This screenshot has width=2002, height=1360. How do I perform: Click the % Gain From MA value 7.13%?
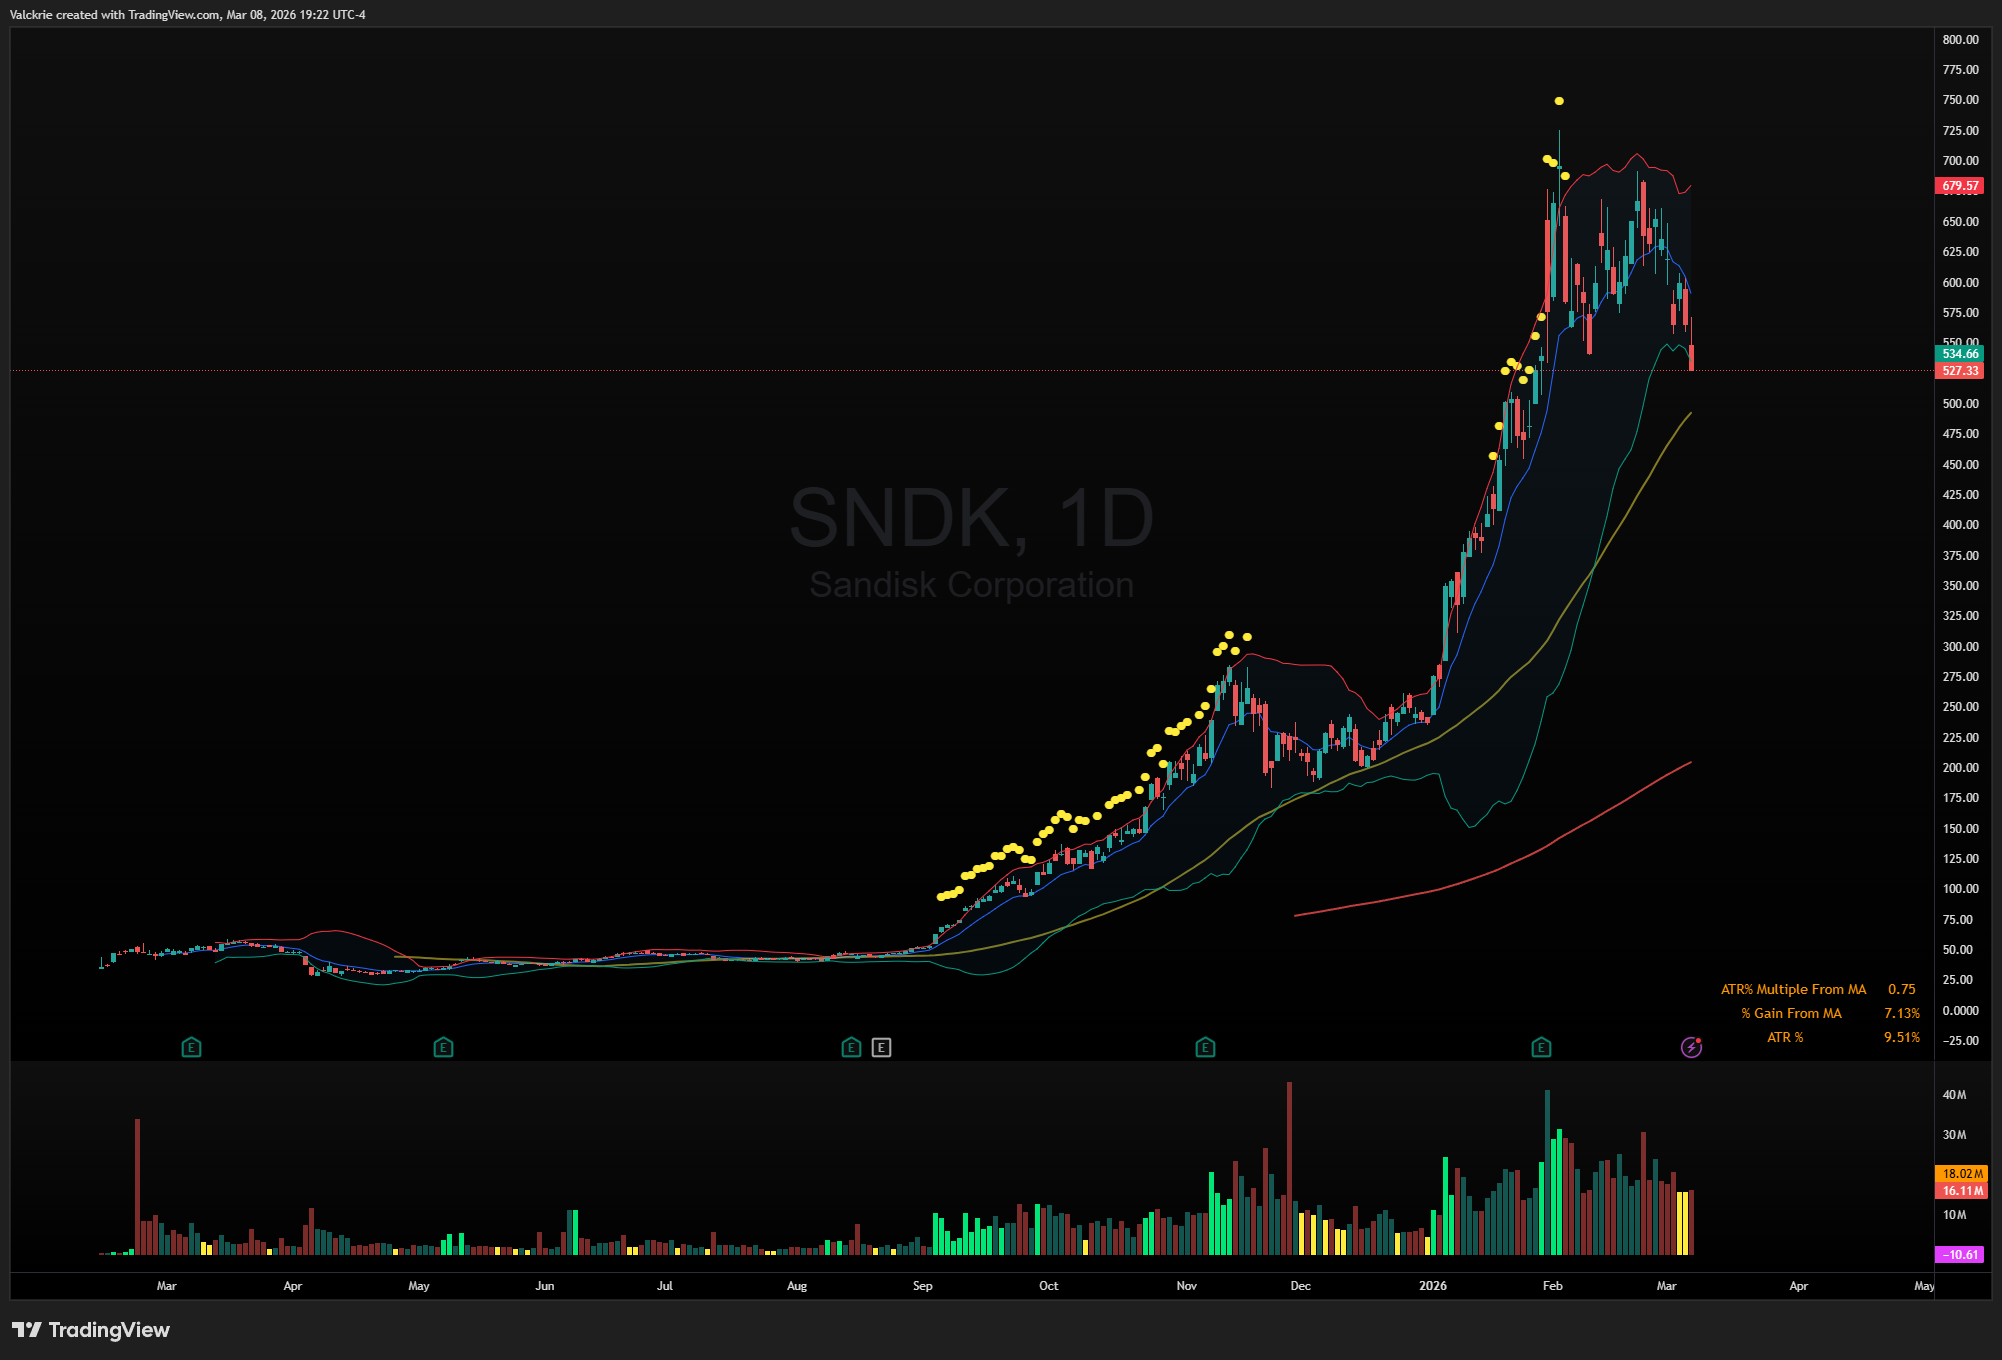(1901, 1013)
